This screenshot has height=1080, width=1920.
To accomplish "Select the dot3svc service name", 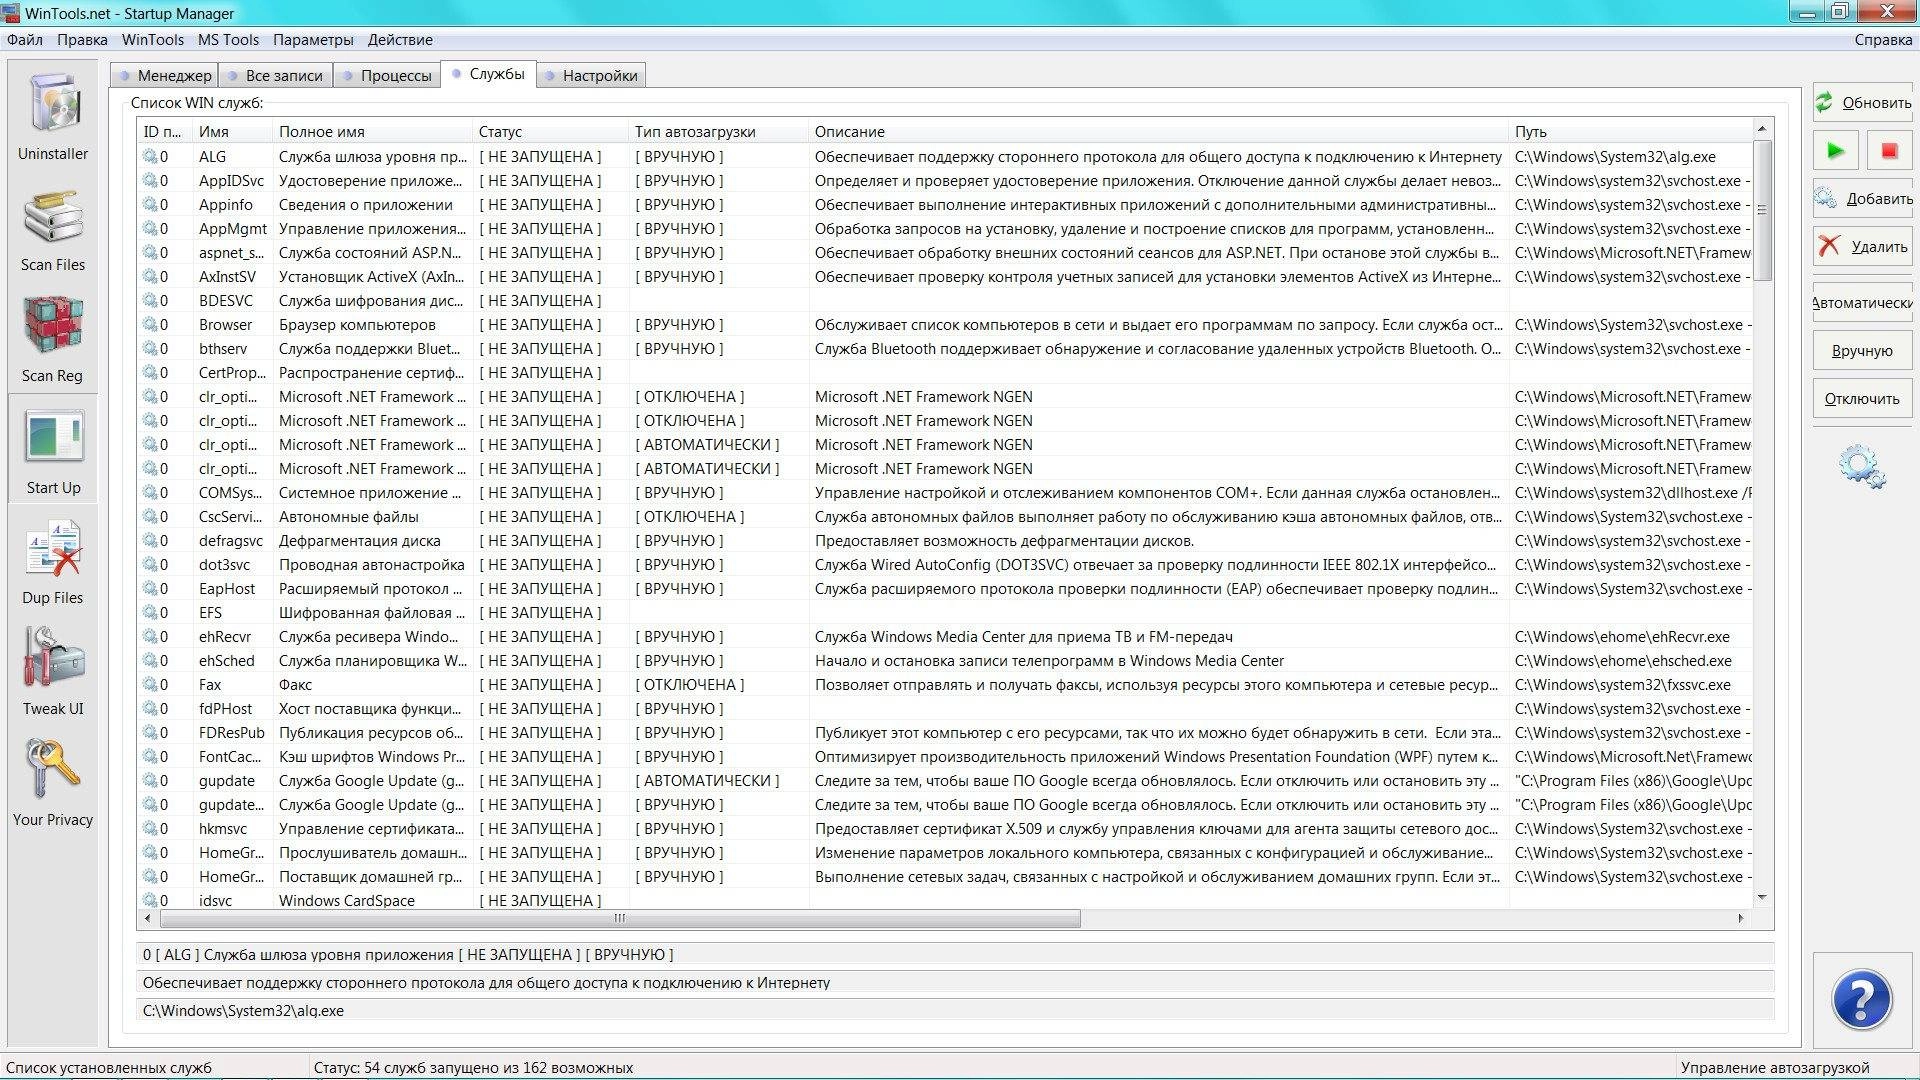I will tap(224, 565).
